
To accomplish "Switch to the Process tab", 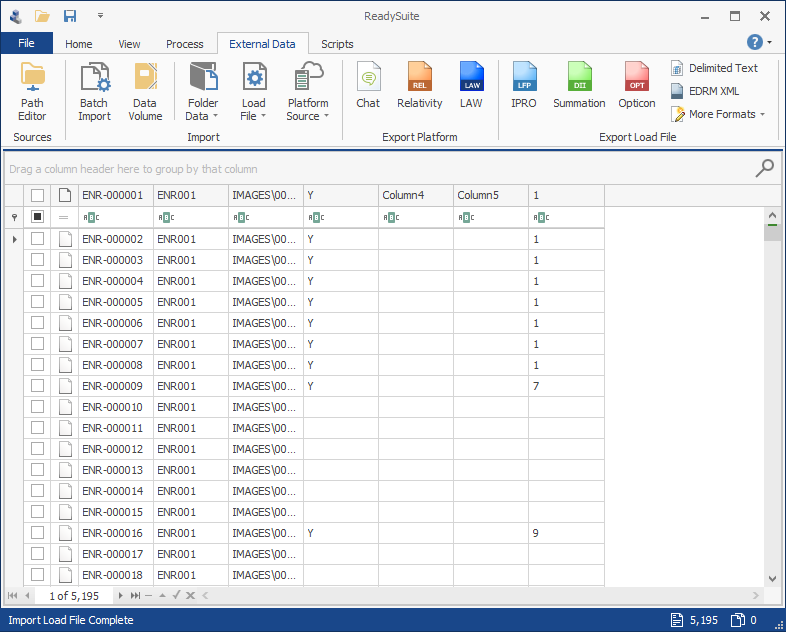I will pyautogui.click(x=184, y=44).
